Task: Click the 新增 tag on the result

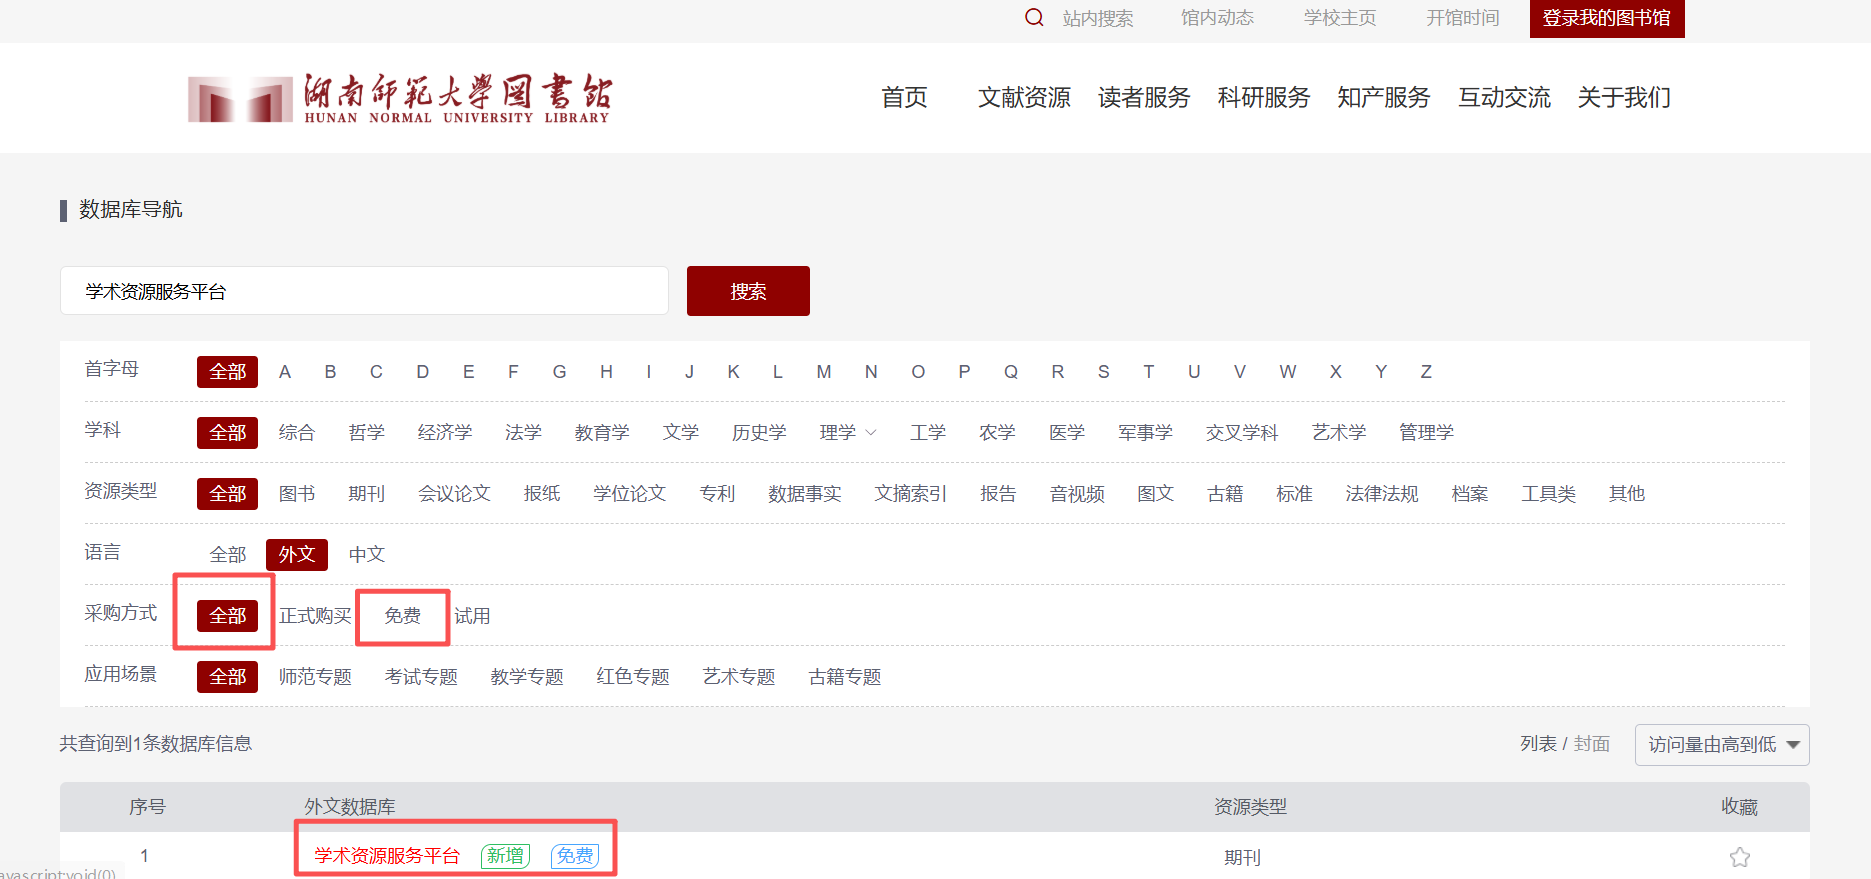Action: pyautogui.click(x=505, y=856)
